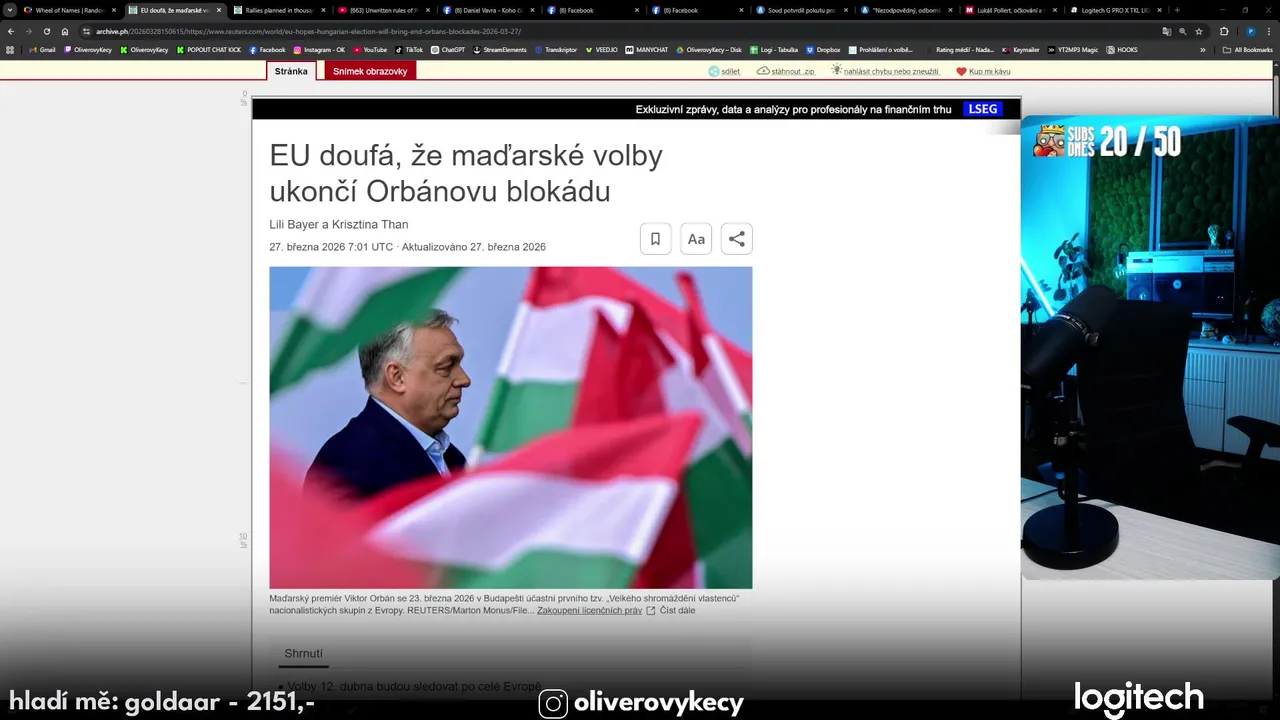The image size is (1280, 720).
Task: Click the Shrnutí summary tab
Action: click(303, 653)
